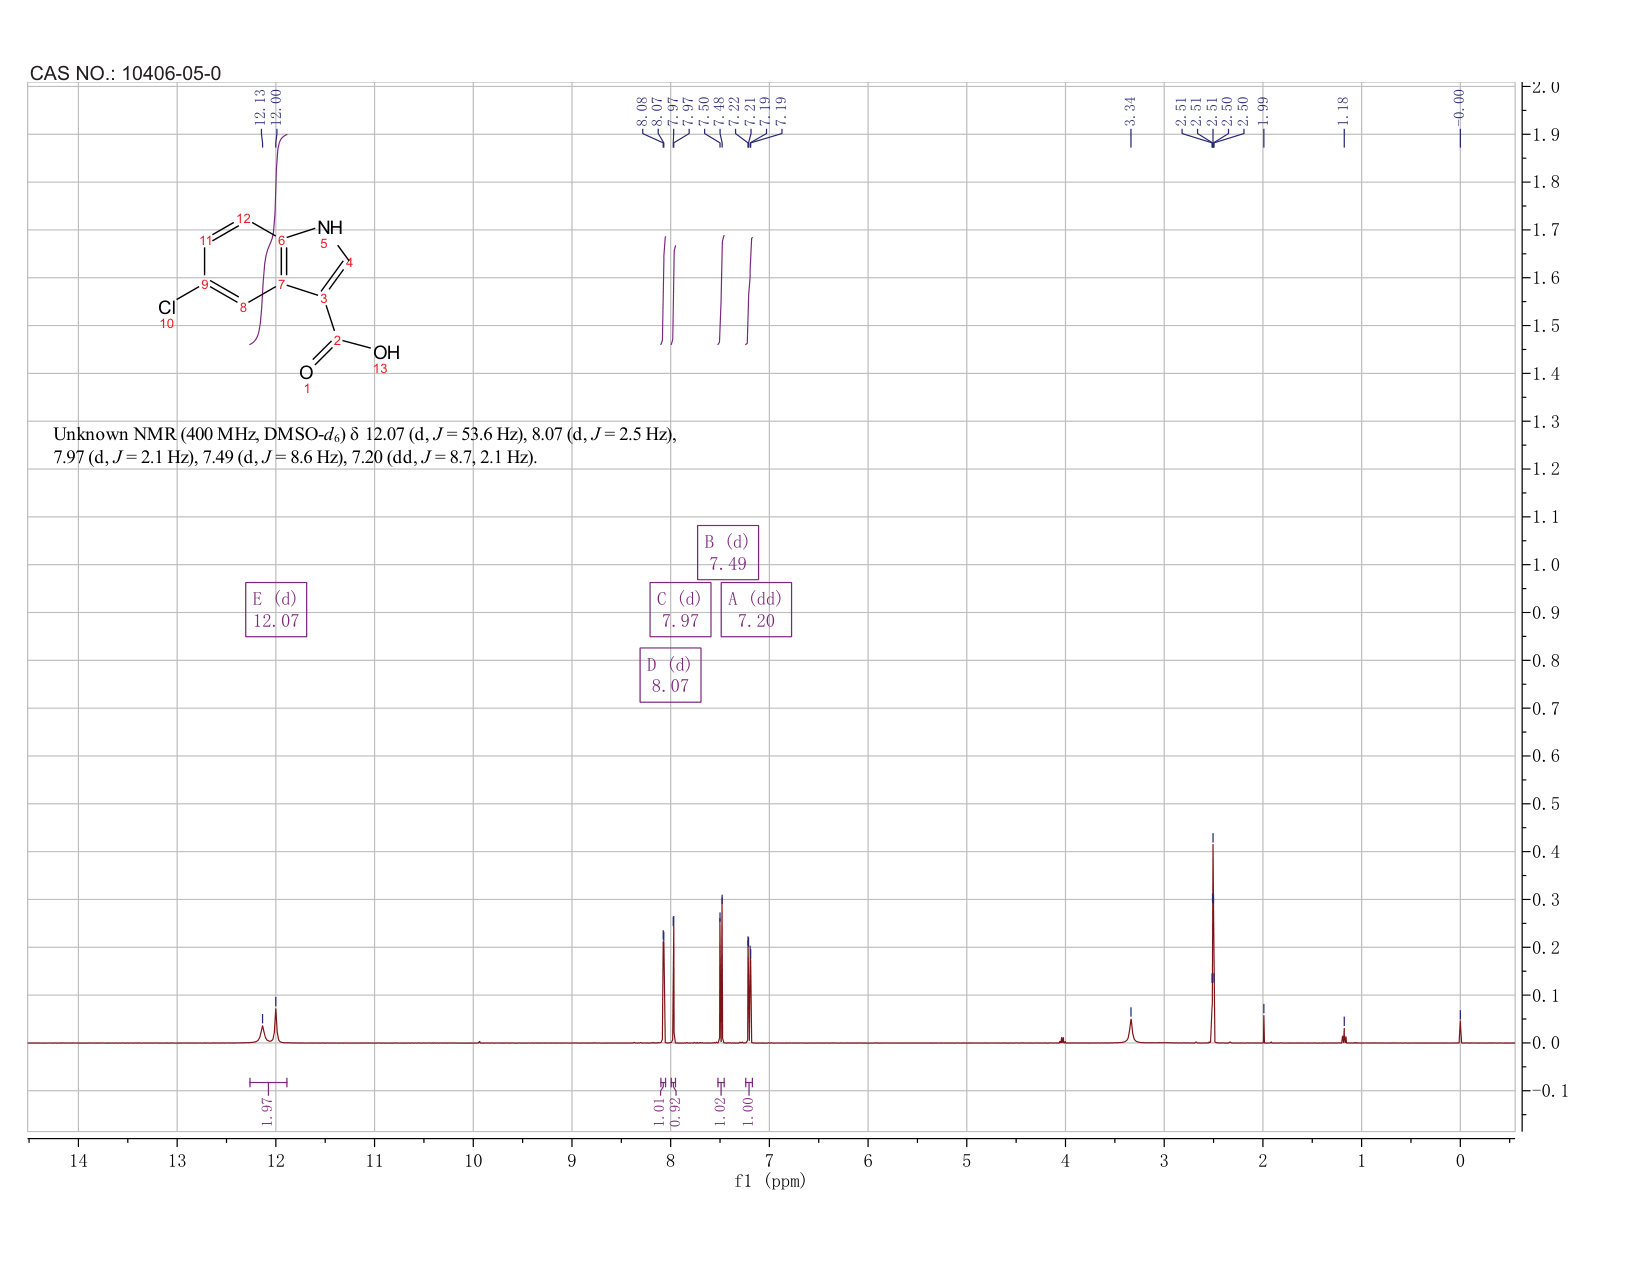This screenshot has width=1650, height=1275.
Task: Select the OH group in the structure
Action: [386, 352]
